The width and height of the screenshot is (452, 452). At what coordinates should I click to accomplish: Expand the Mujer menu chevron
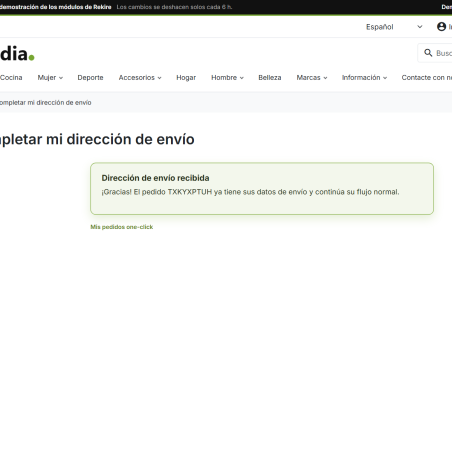point(61,78)
